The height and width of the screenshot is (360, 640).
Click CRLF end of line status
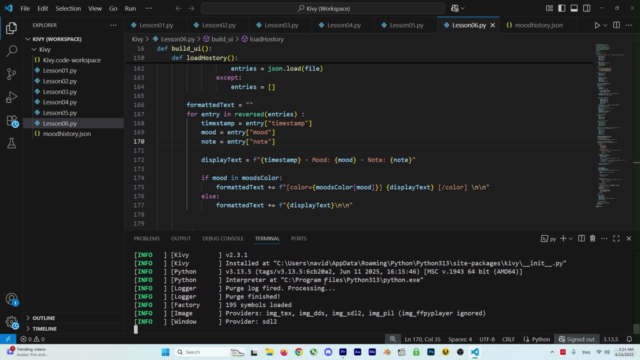click(x=508, y=339)
